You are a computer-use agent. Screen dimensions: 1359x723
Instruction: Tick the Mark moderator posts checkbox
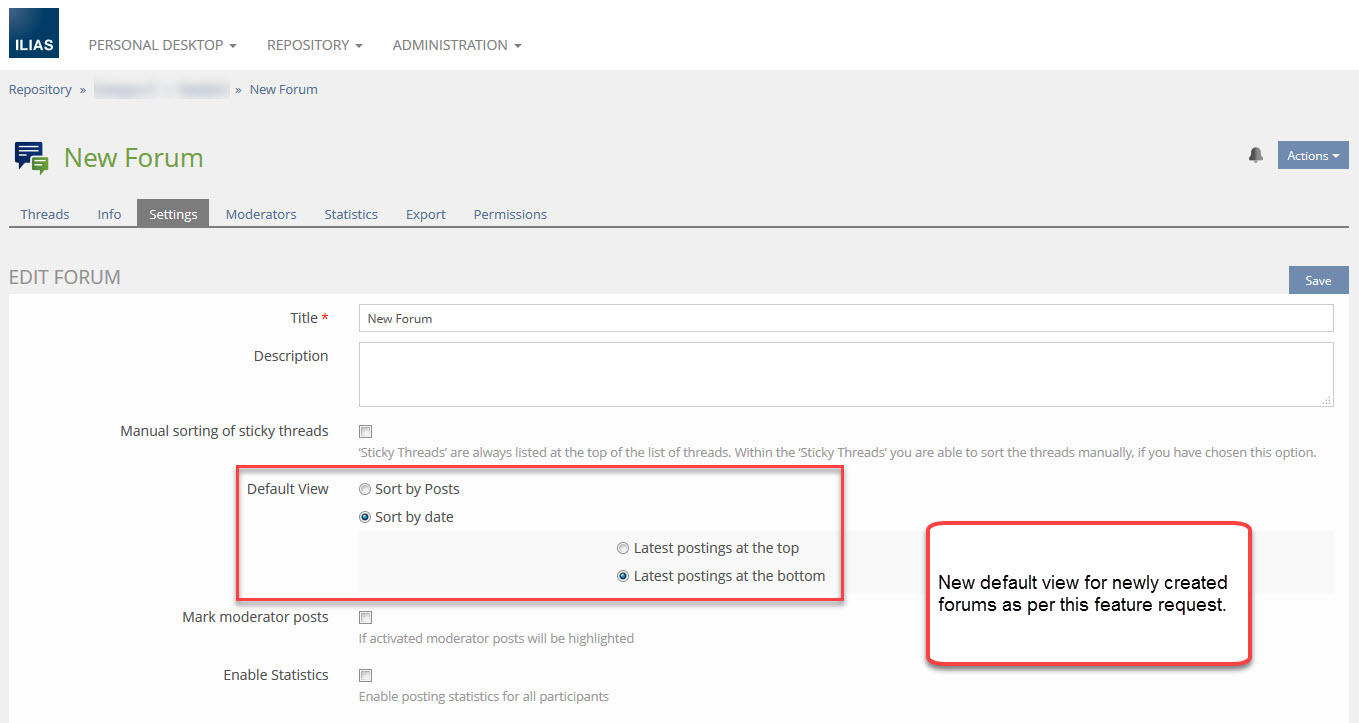(x=365, y=618)
